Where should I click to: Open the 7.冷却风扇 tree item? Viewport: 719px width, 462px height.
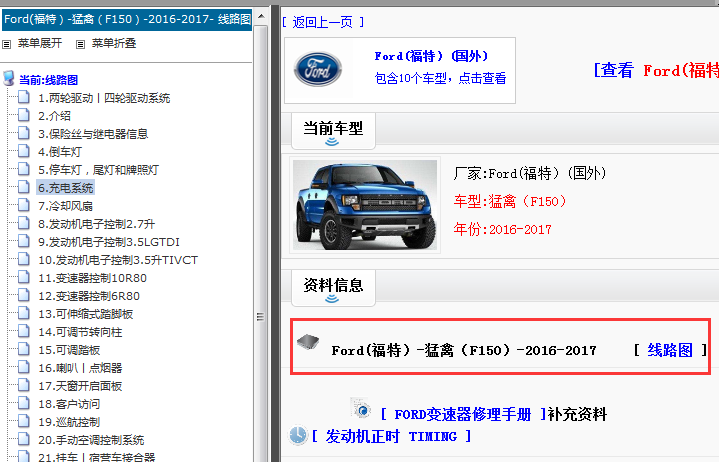[65, 206]
